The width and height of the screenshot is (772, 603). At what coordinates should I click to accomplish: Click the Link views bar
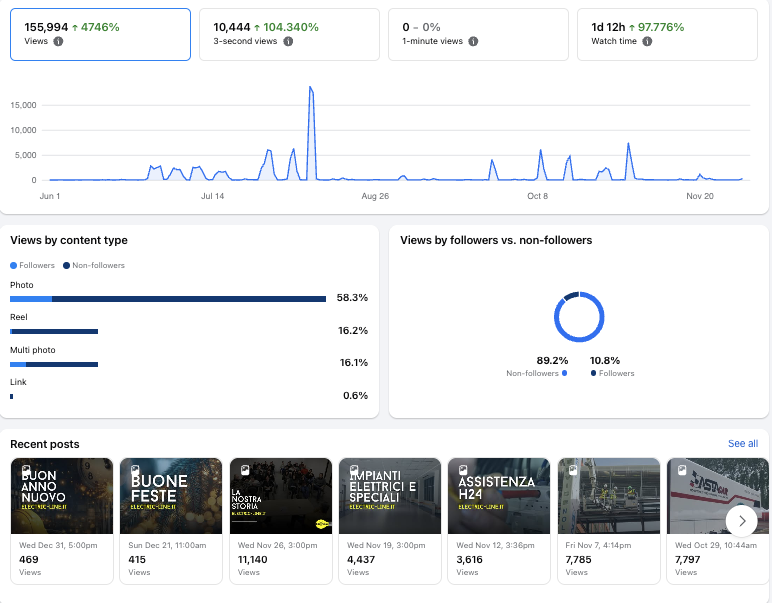[12, 396]
